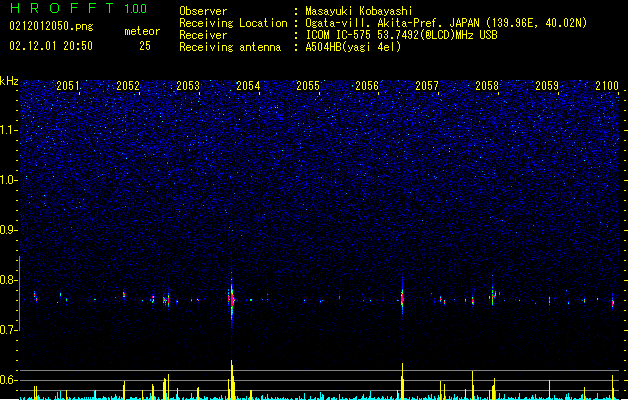Click location Ogata-vill. Akita-Pref. JAPAN text
This screenshot has height=400, width=629.
(446, 23)
